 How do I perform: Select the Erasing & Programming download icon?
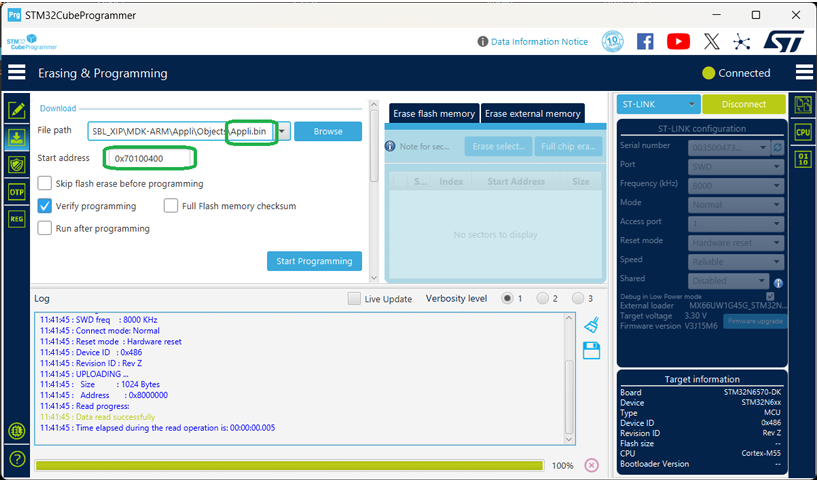tap(17, 138)
